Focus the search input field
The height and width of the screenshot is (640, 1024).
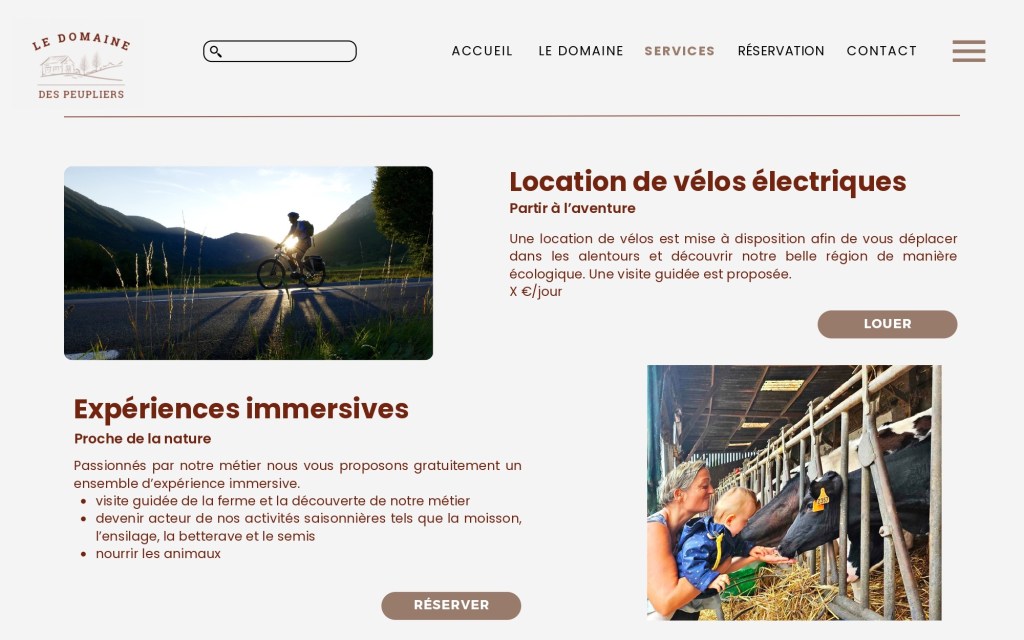(280, 51)
